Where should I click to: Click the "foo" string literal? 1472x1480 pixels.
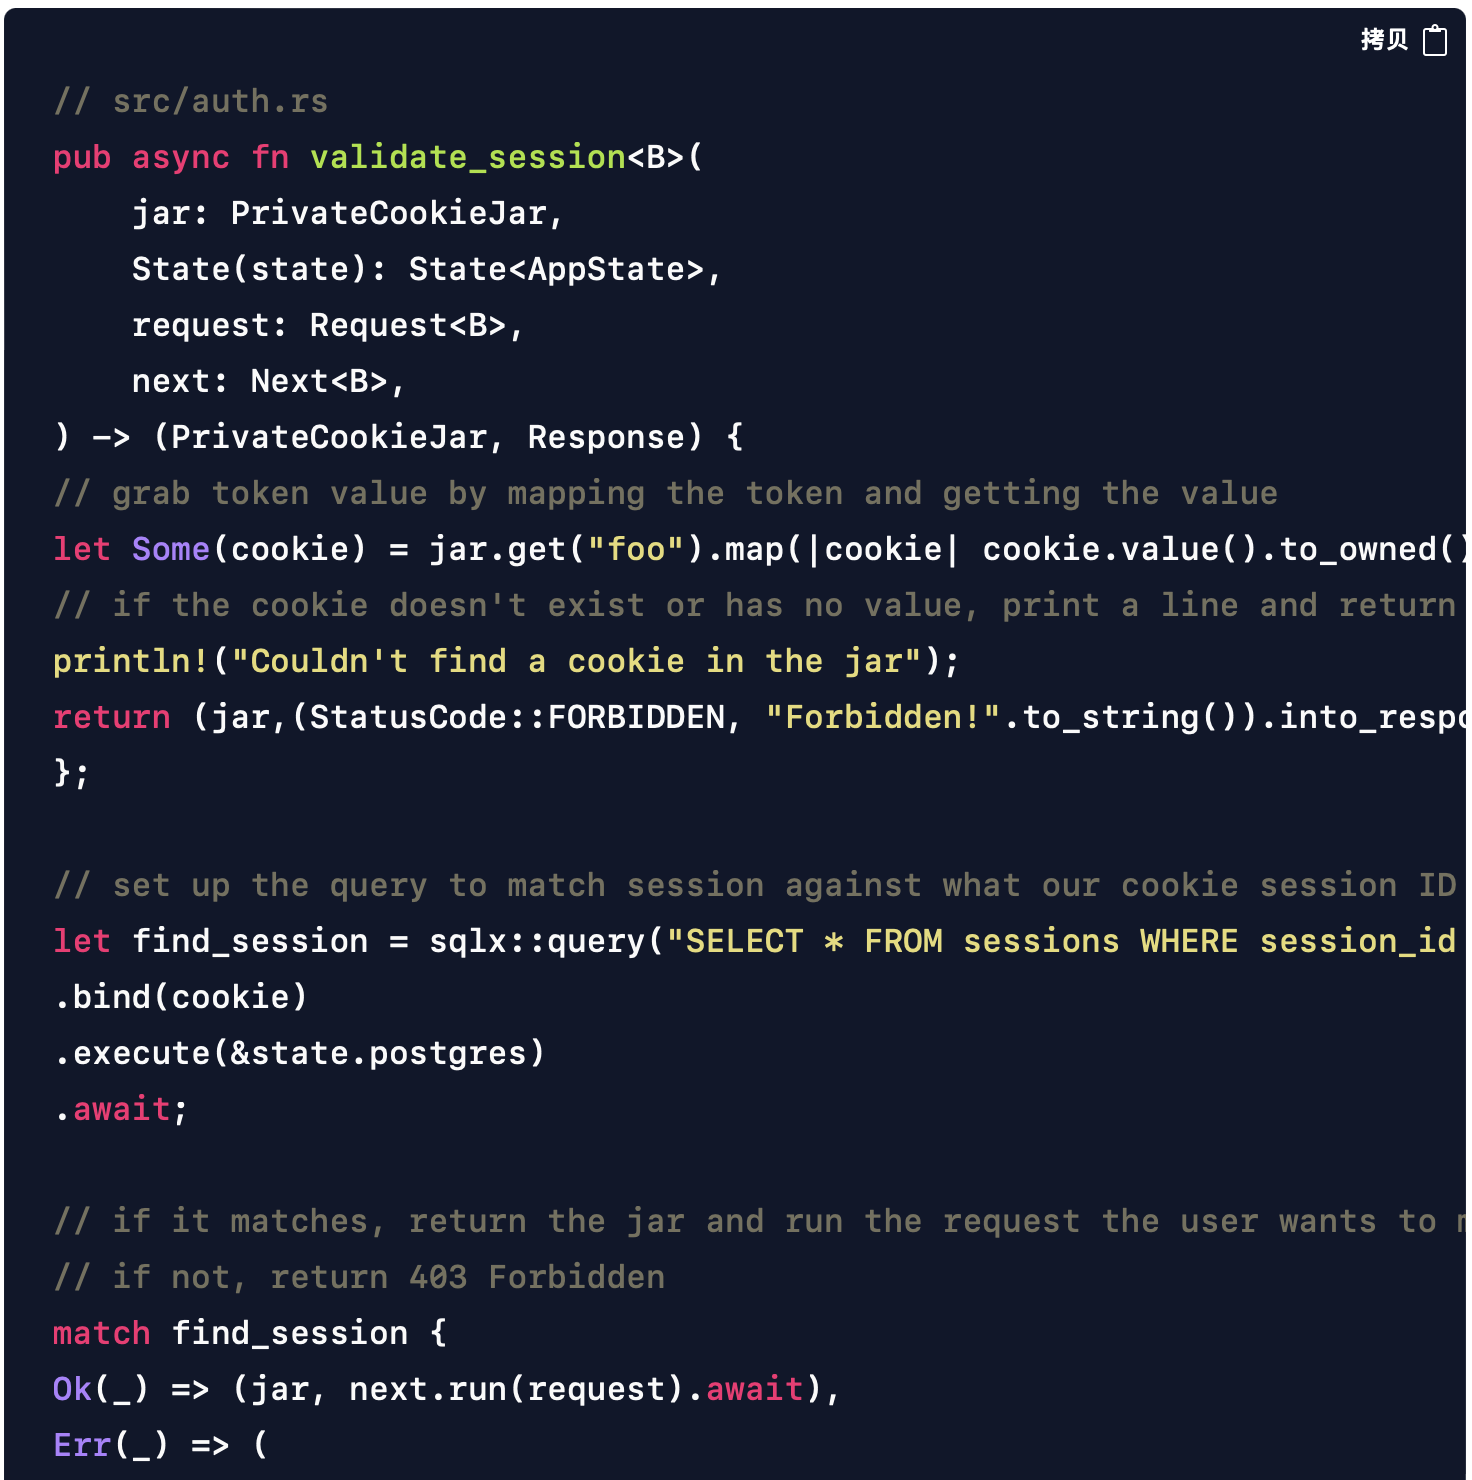636,549
